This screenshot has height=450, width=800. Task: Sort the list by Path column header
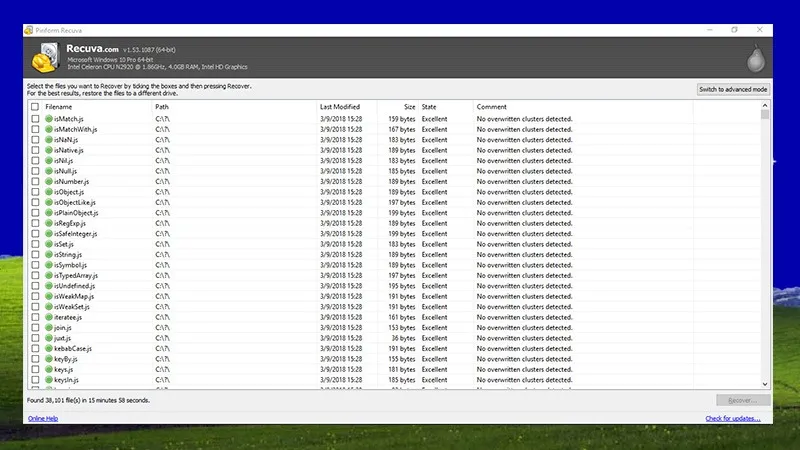pyautogui.click(x=162, y=107)
